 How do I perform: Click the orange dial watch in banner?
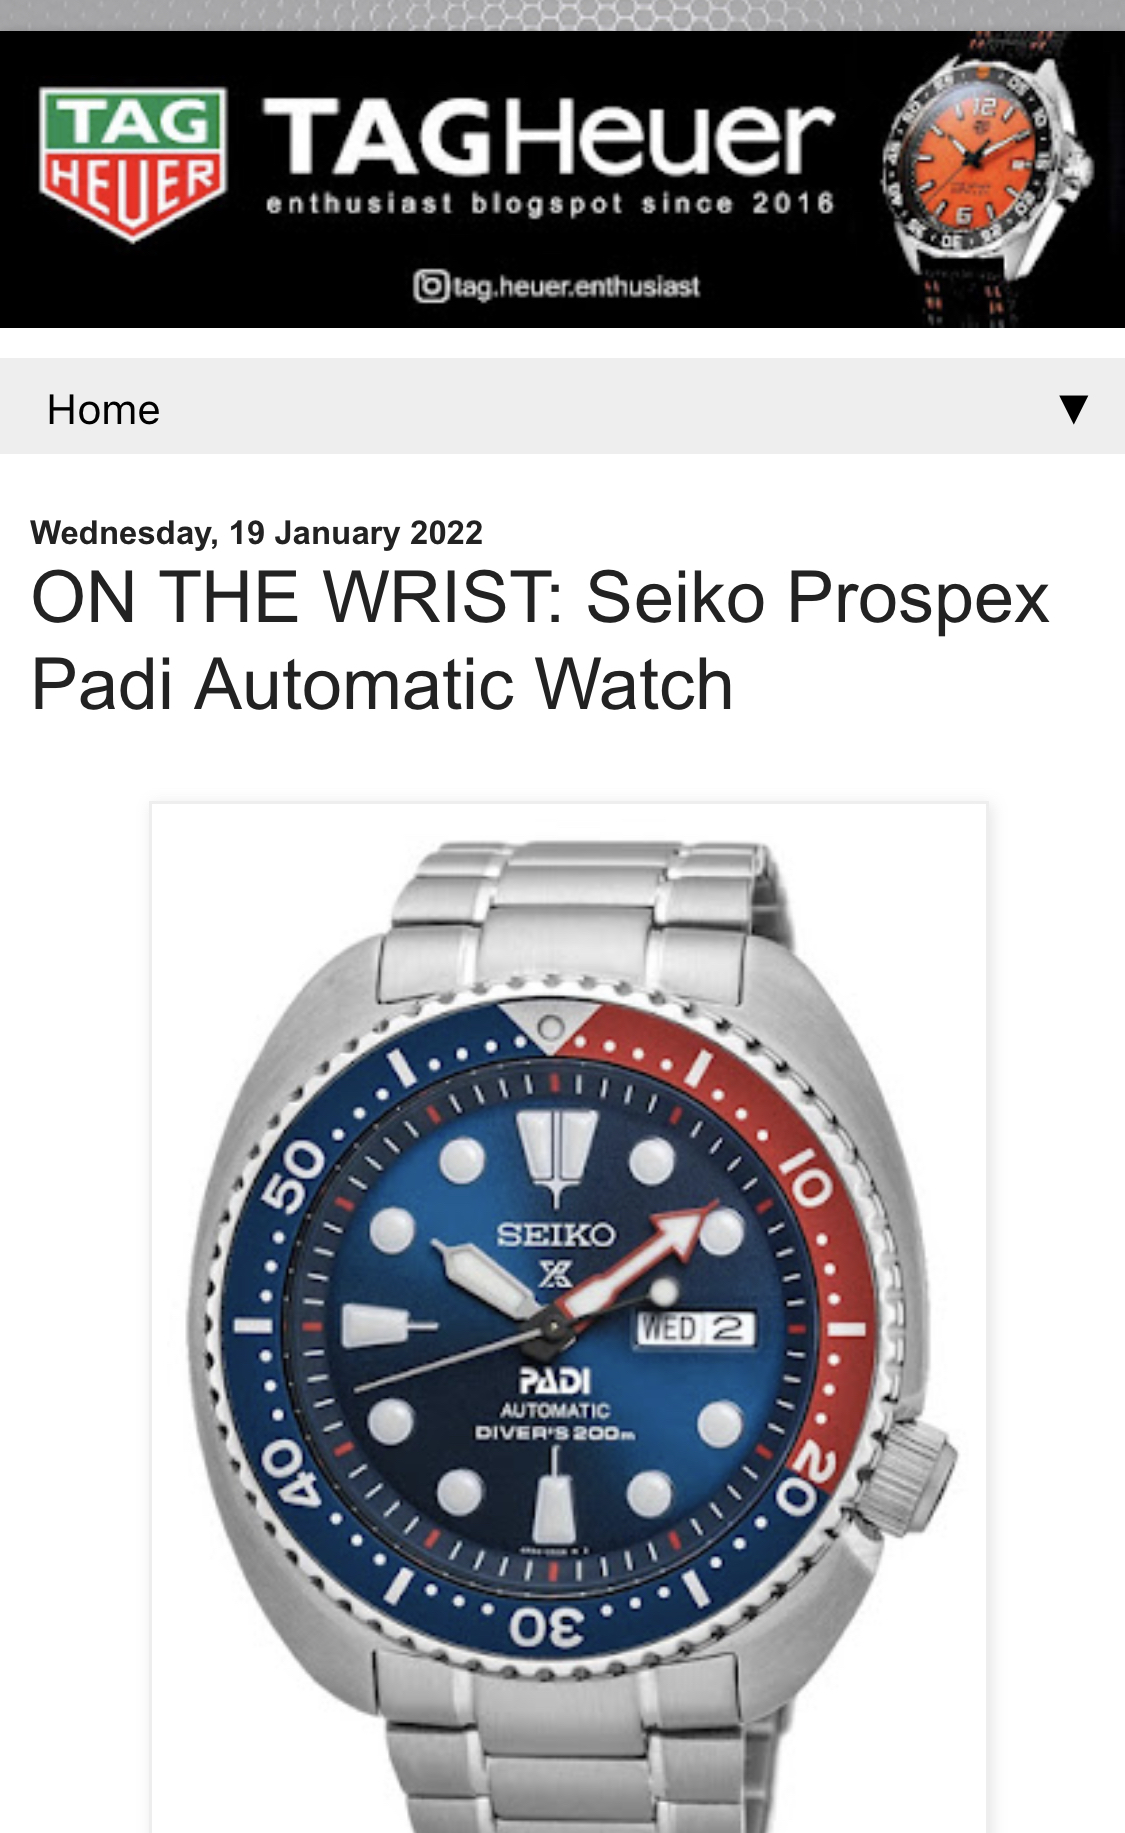click(985, 180)
